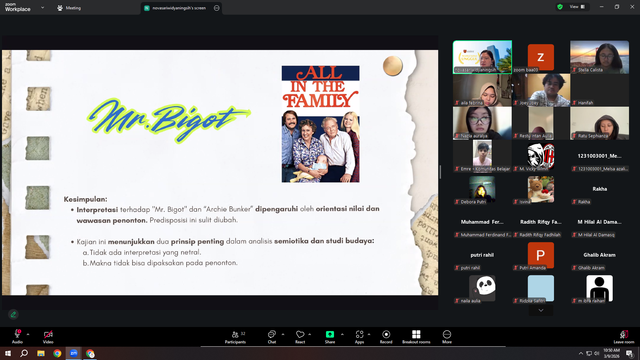
Task: Open audio options arrow beside Audio
Action: pyautogui.click(x=28, y=334)
